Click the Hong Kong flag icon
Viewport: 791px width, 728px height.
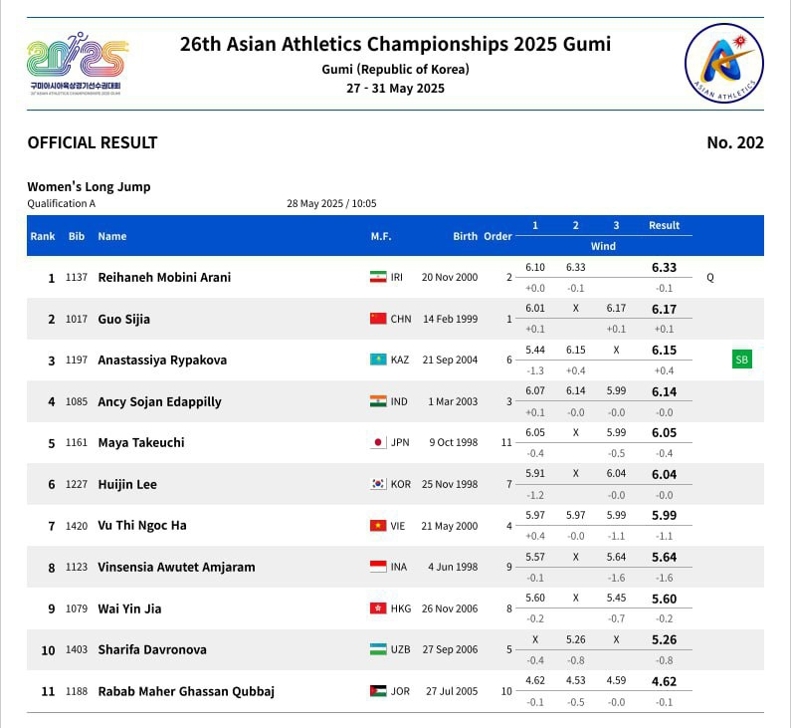[x=378, y=608]
